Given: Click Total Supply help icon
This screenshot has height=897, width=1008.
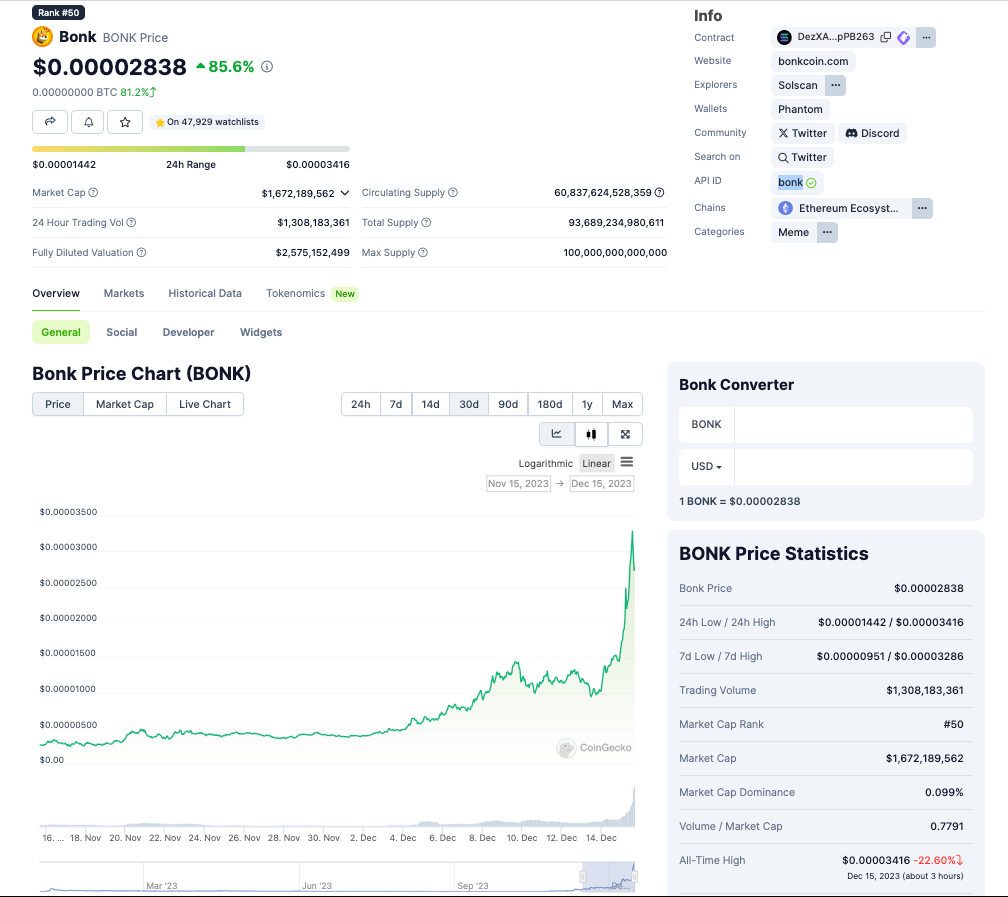Looking at the screenshot, I should (x=426, y=222).
